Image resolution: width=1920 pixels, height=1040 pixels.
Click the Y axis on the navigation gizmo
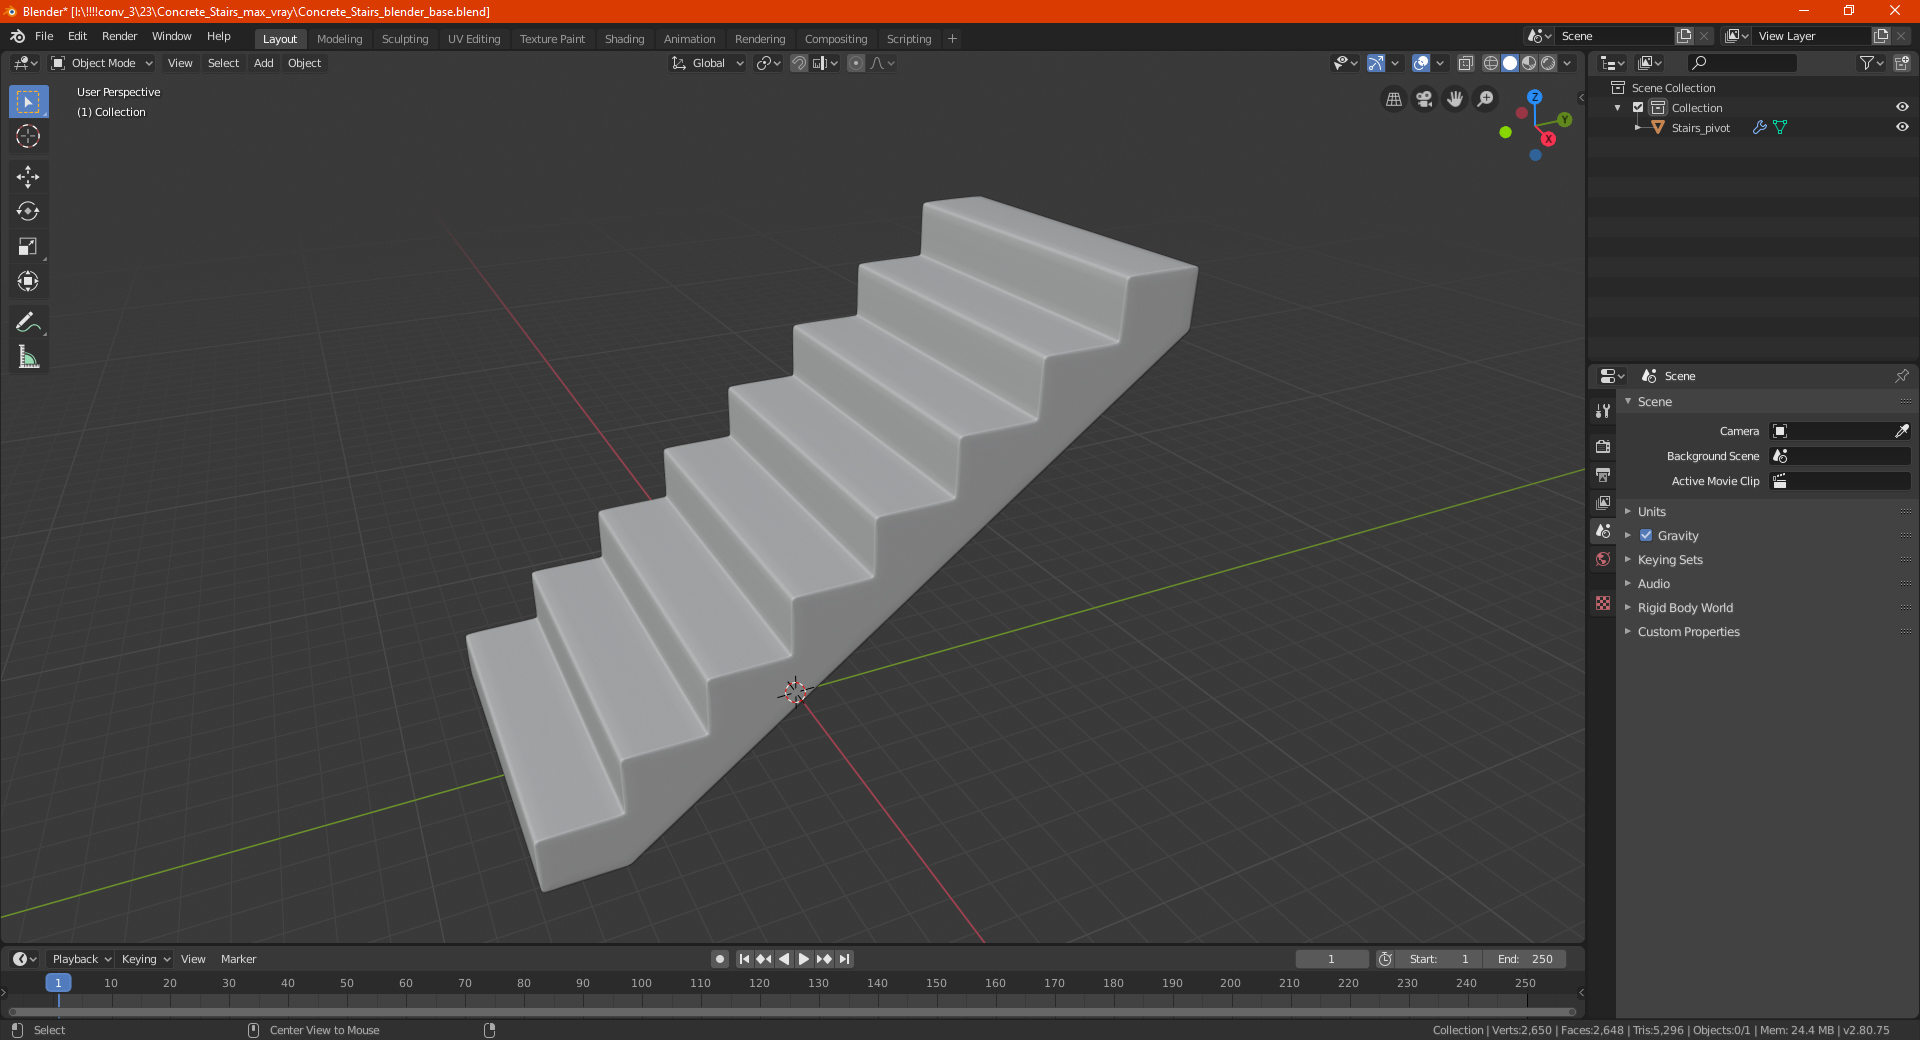coord(1564,120)
